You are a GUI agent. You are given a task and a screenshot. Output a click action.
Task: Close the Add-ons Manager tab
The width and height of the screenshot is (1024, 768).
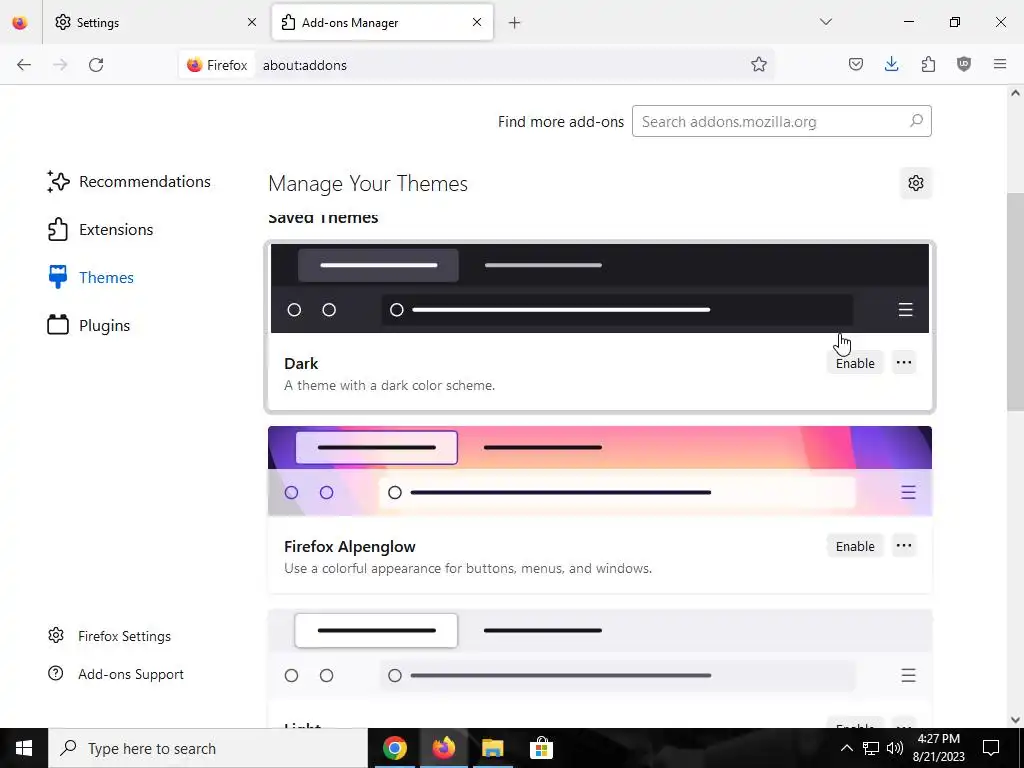[477, 22]
